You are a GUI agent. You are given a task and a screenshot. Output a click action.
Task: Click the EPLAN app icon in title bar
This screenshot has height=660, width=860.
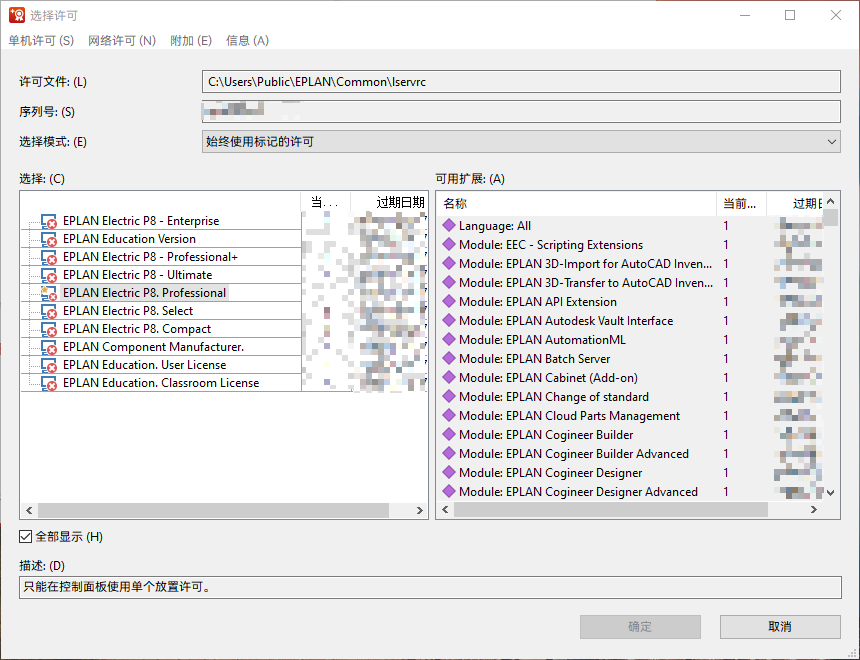pyautogui.click(x=17, y=15)
